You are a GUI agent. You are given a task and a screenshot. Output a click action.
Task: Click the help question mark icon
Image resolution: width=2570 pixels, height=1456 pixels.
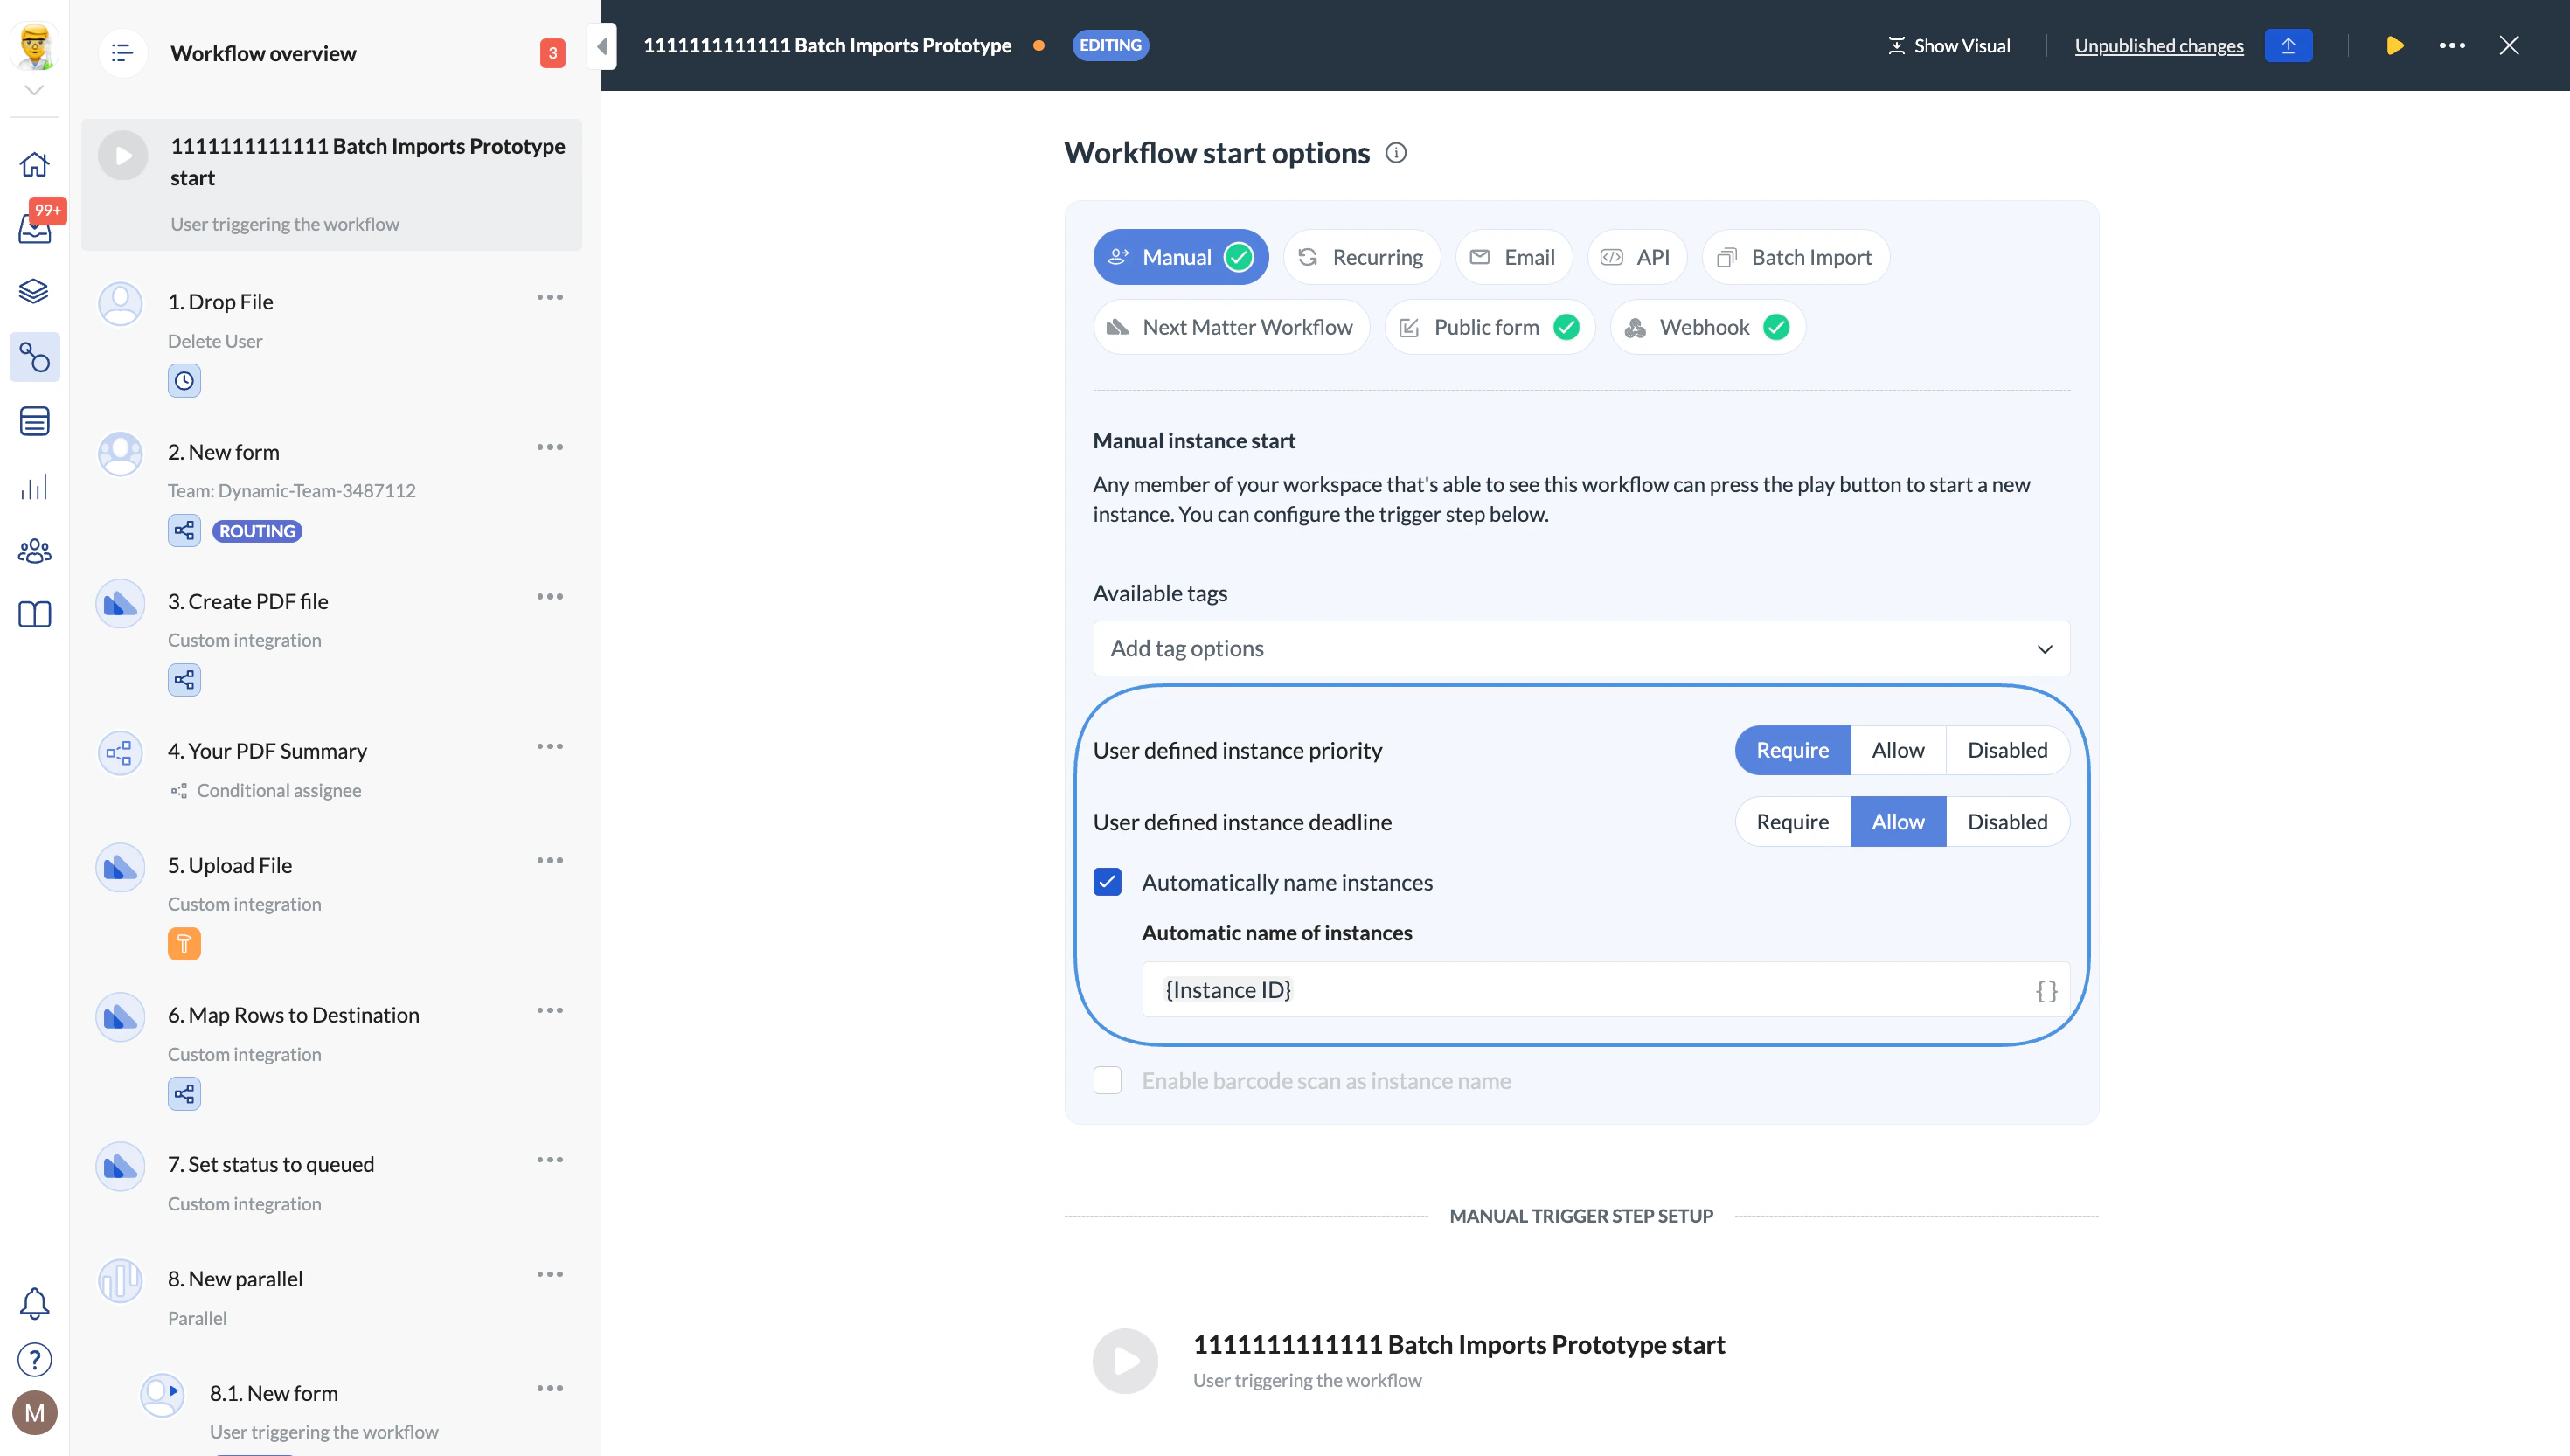(x=35, y=1359)
